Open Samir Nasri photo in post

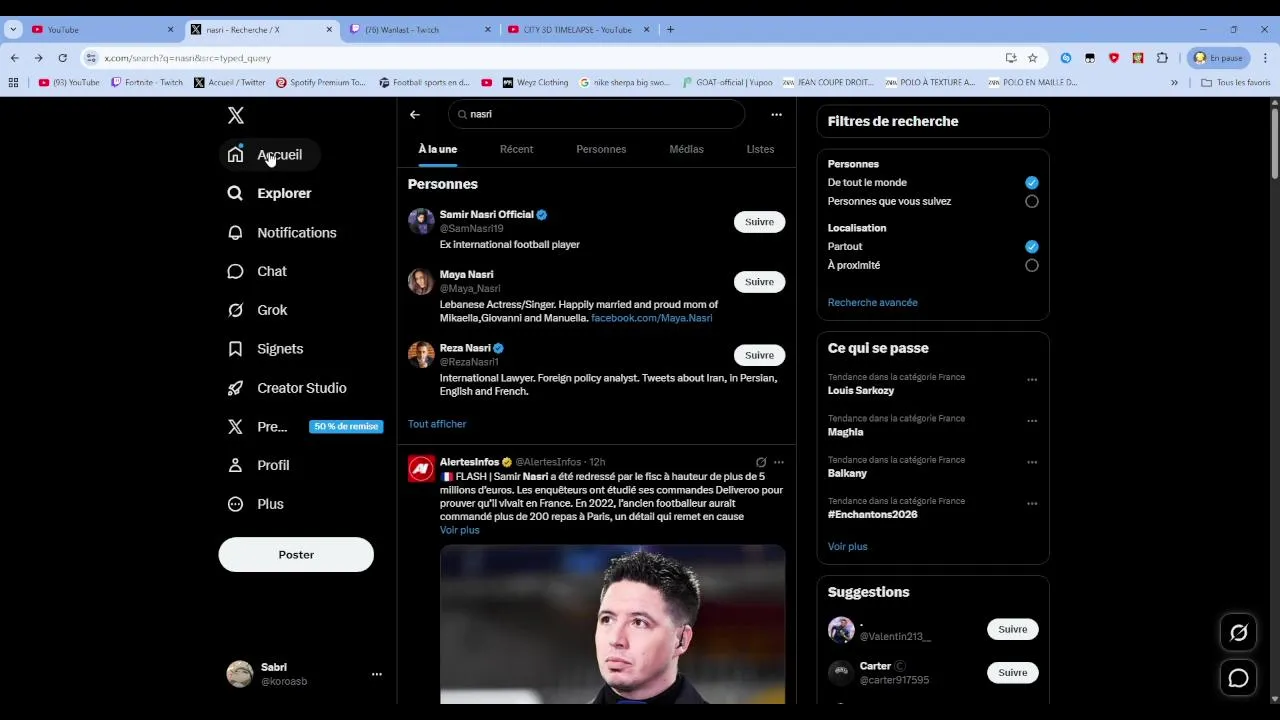click(x=612, y=624)
